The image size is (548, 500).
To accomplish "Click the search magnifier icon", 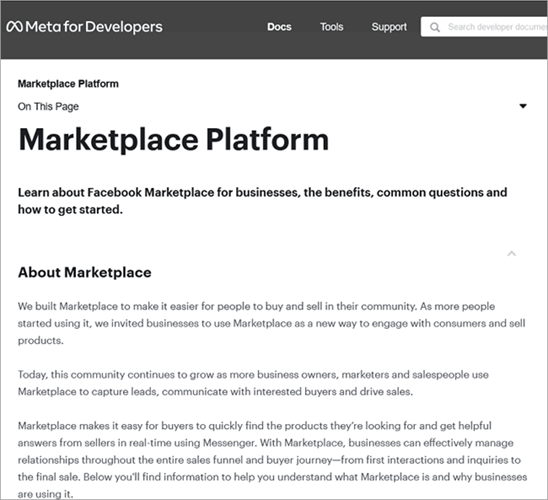I will coord(435,27).
